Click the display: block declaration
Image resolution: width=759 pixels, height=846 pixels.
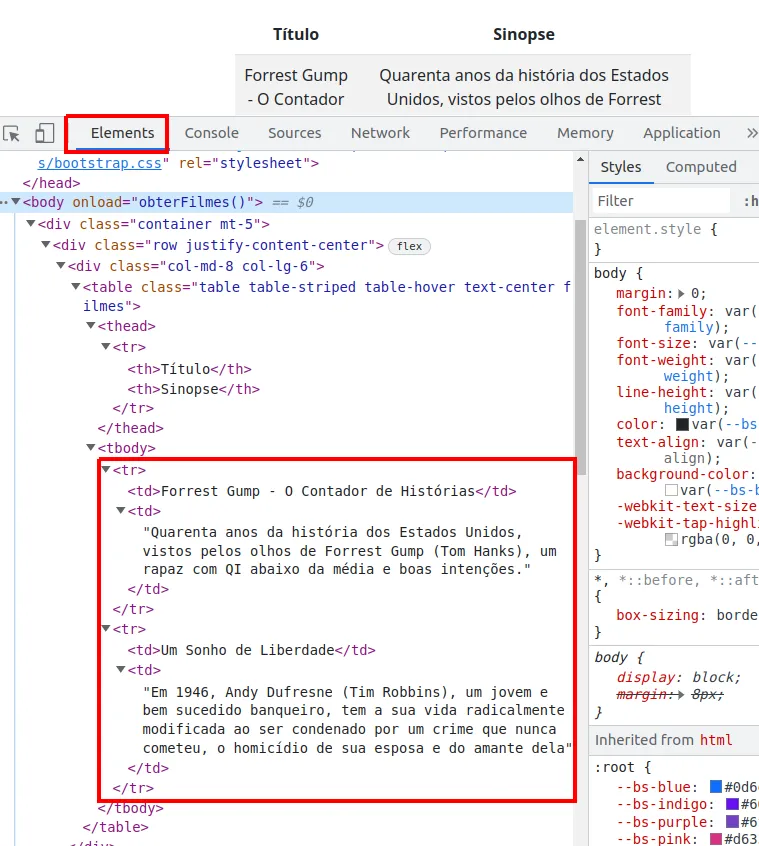[679, 677]
